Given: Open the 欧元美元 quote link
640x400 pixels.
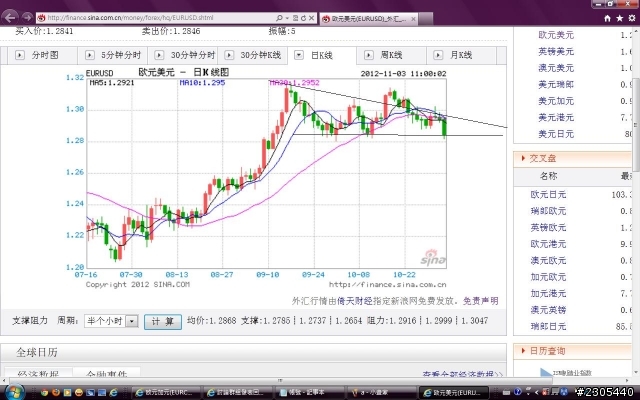Looking at the screenshot, I should [556, 35].
